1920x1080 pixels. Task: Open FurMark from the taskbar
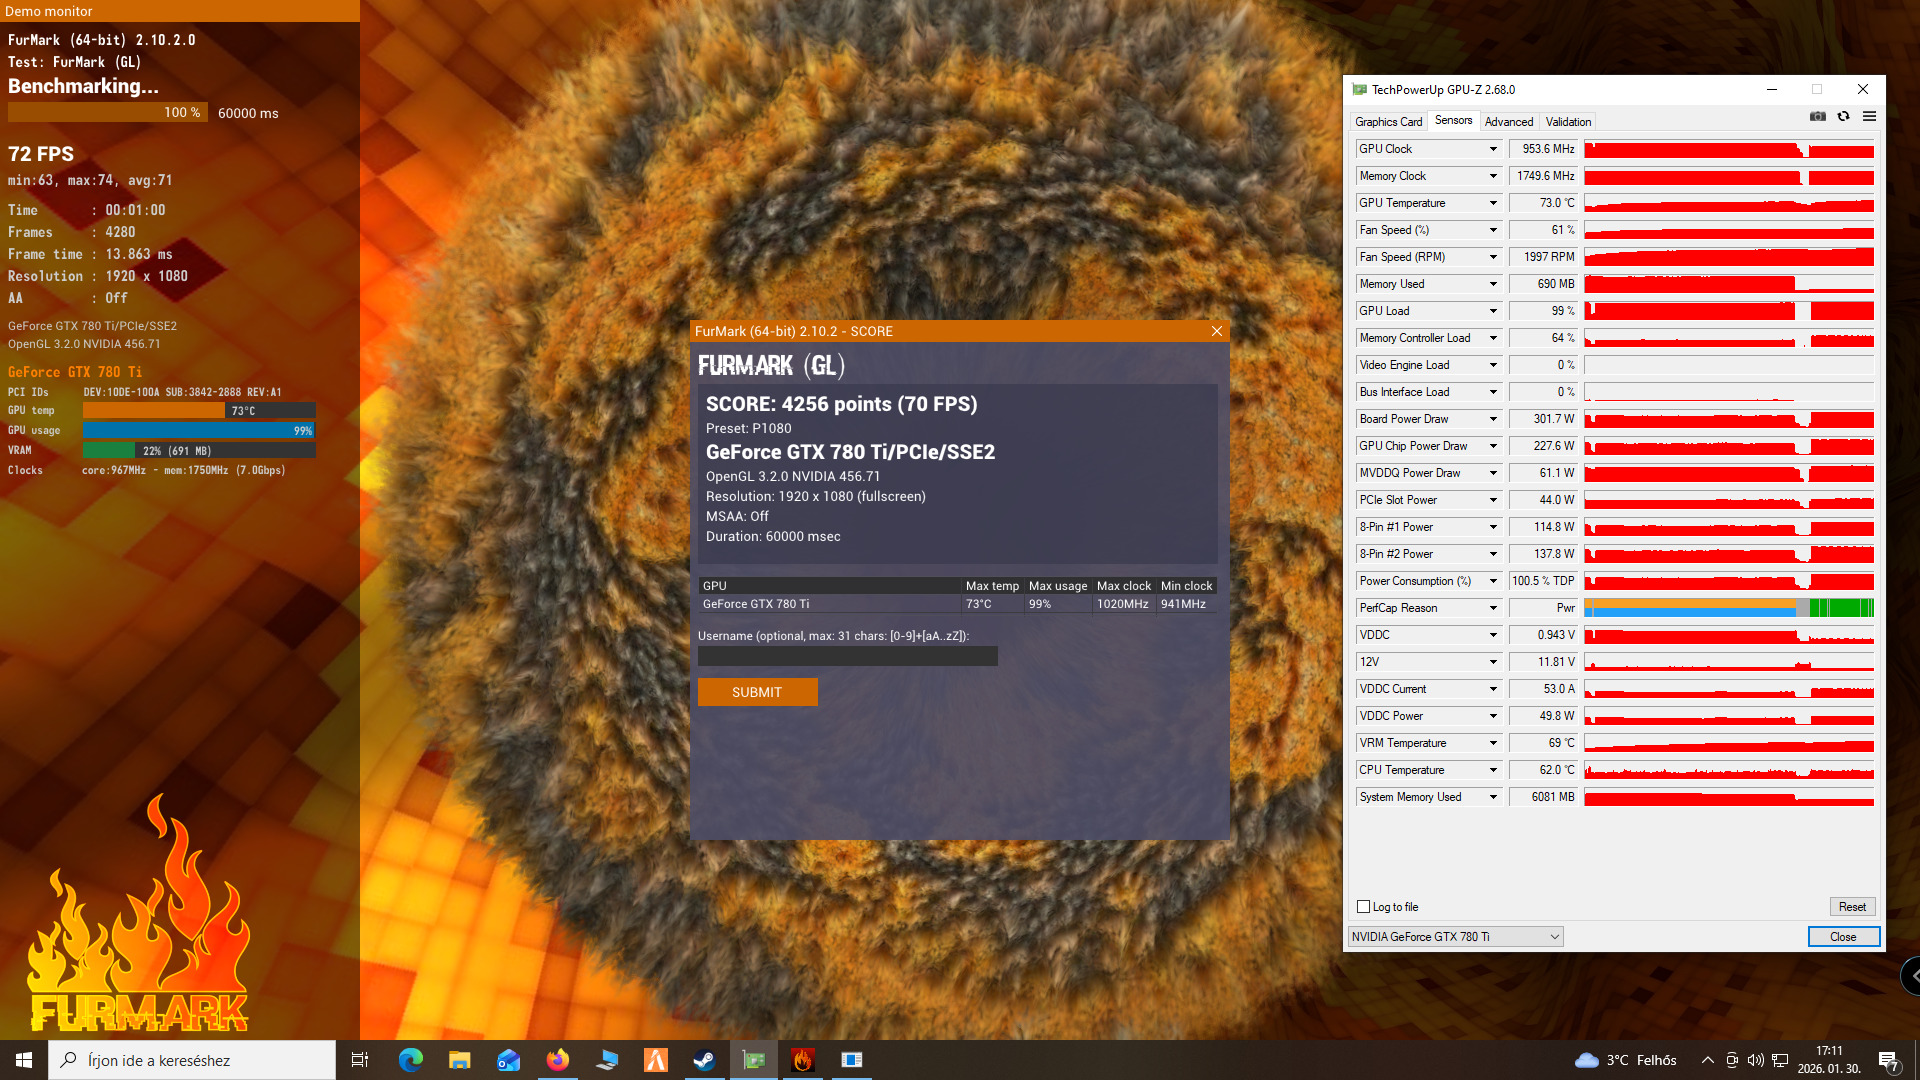click(802, 1060)
